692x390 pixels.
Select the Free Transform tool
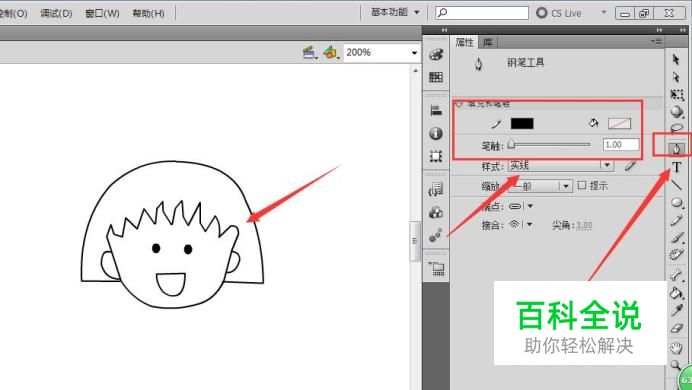677,94
